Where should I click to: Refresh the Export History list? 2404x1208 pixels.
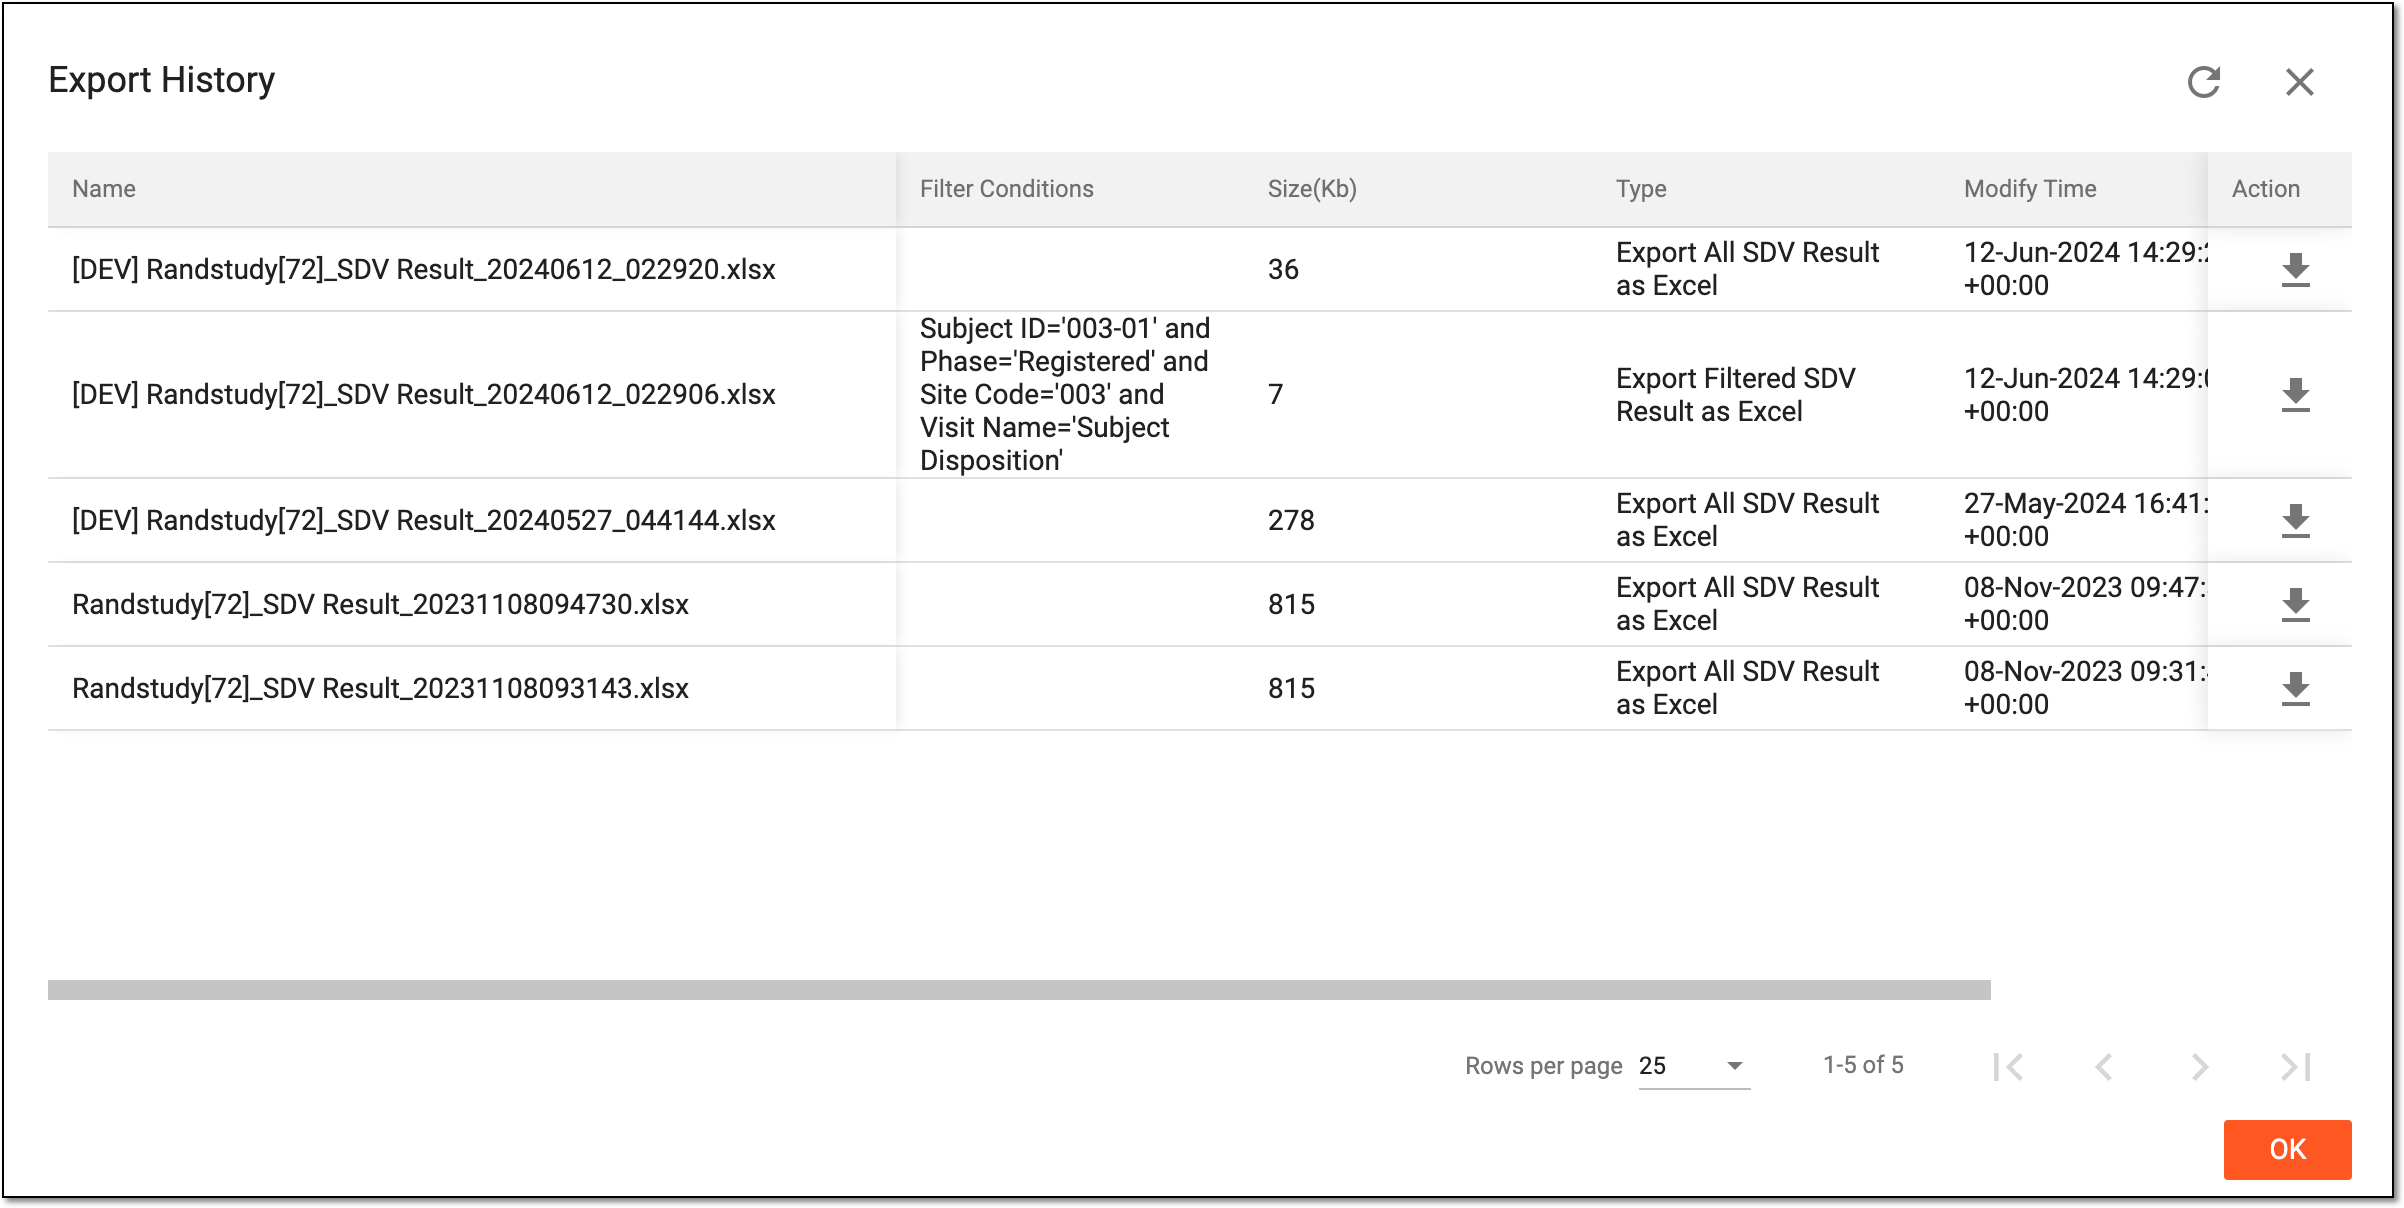pos(2204,82)
